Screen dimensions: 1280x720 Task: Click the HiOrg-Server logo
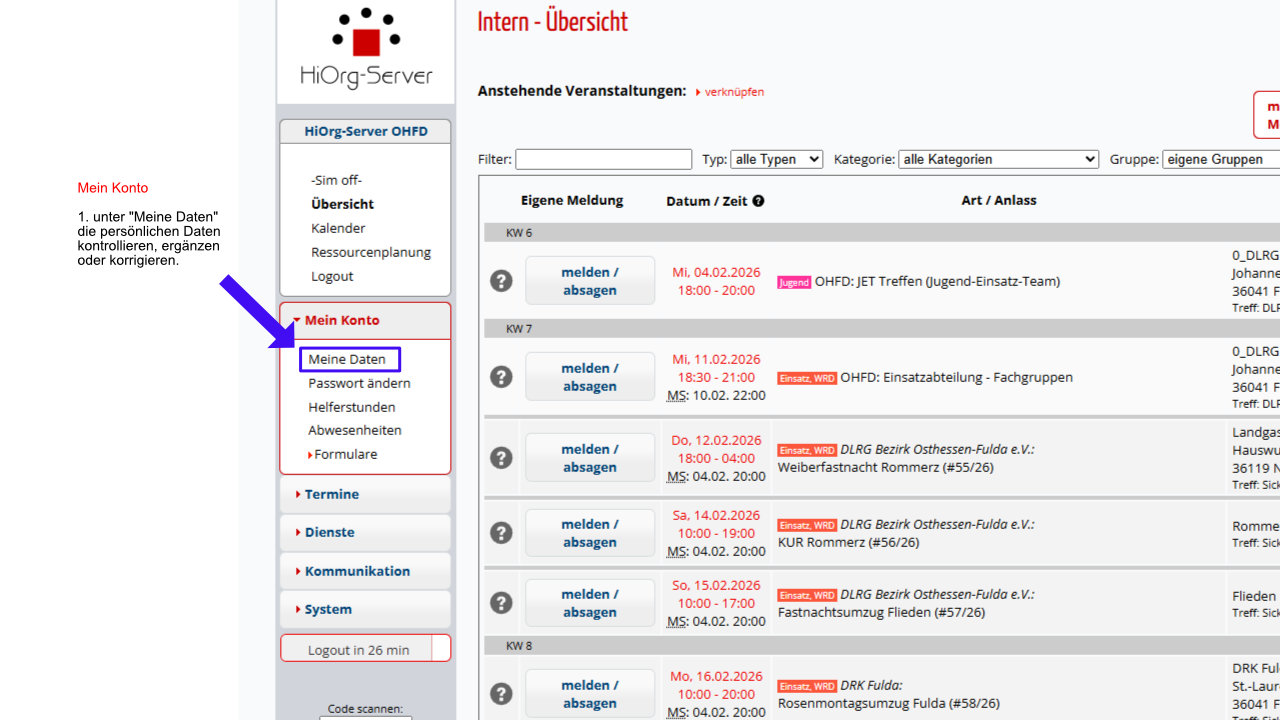coord(366,48)
